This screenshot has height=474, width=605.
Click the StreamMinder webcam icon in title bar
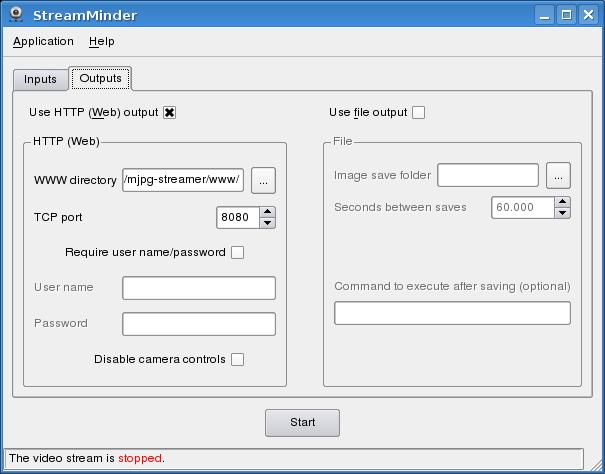[x=16, y=15]
